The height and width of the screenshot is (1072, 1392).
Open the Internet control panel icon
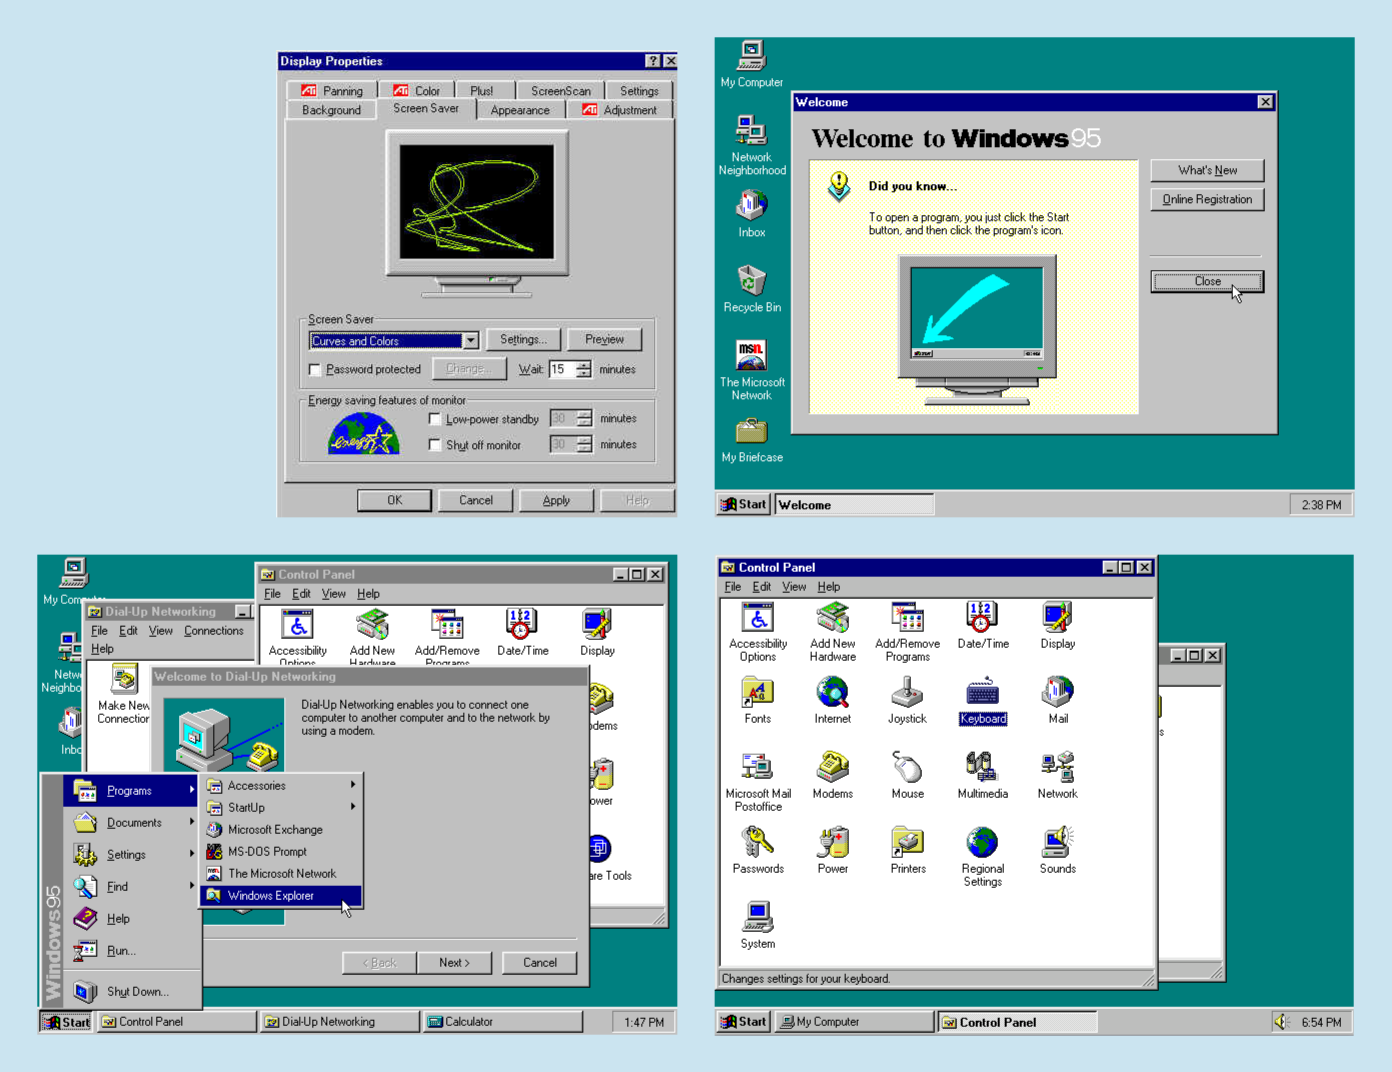pyautogui.click(x=832, y=699)
